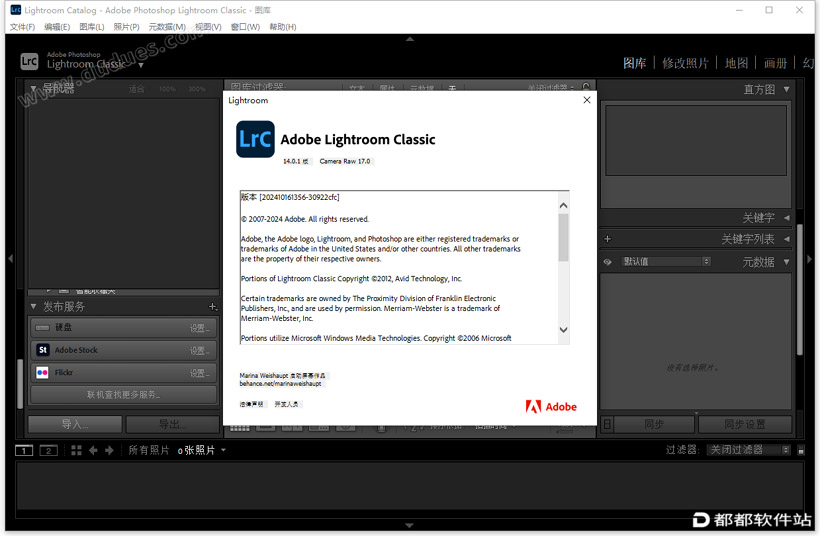Switch to the 地图 module

coord(736,63)
